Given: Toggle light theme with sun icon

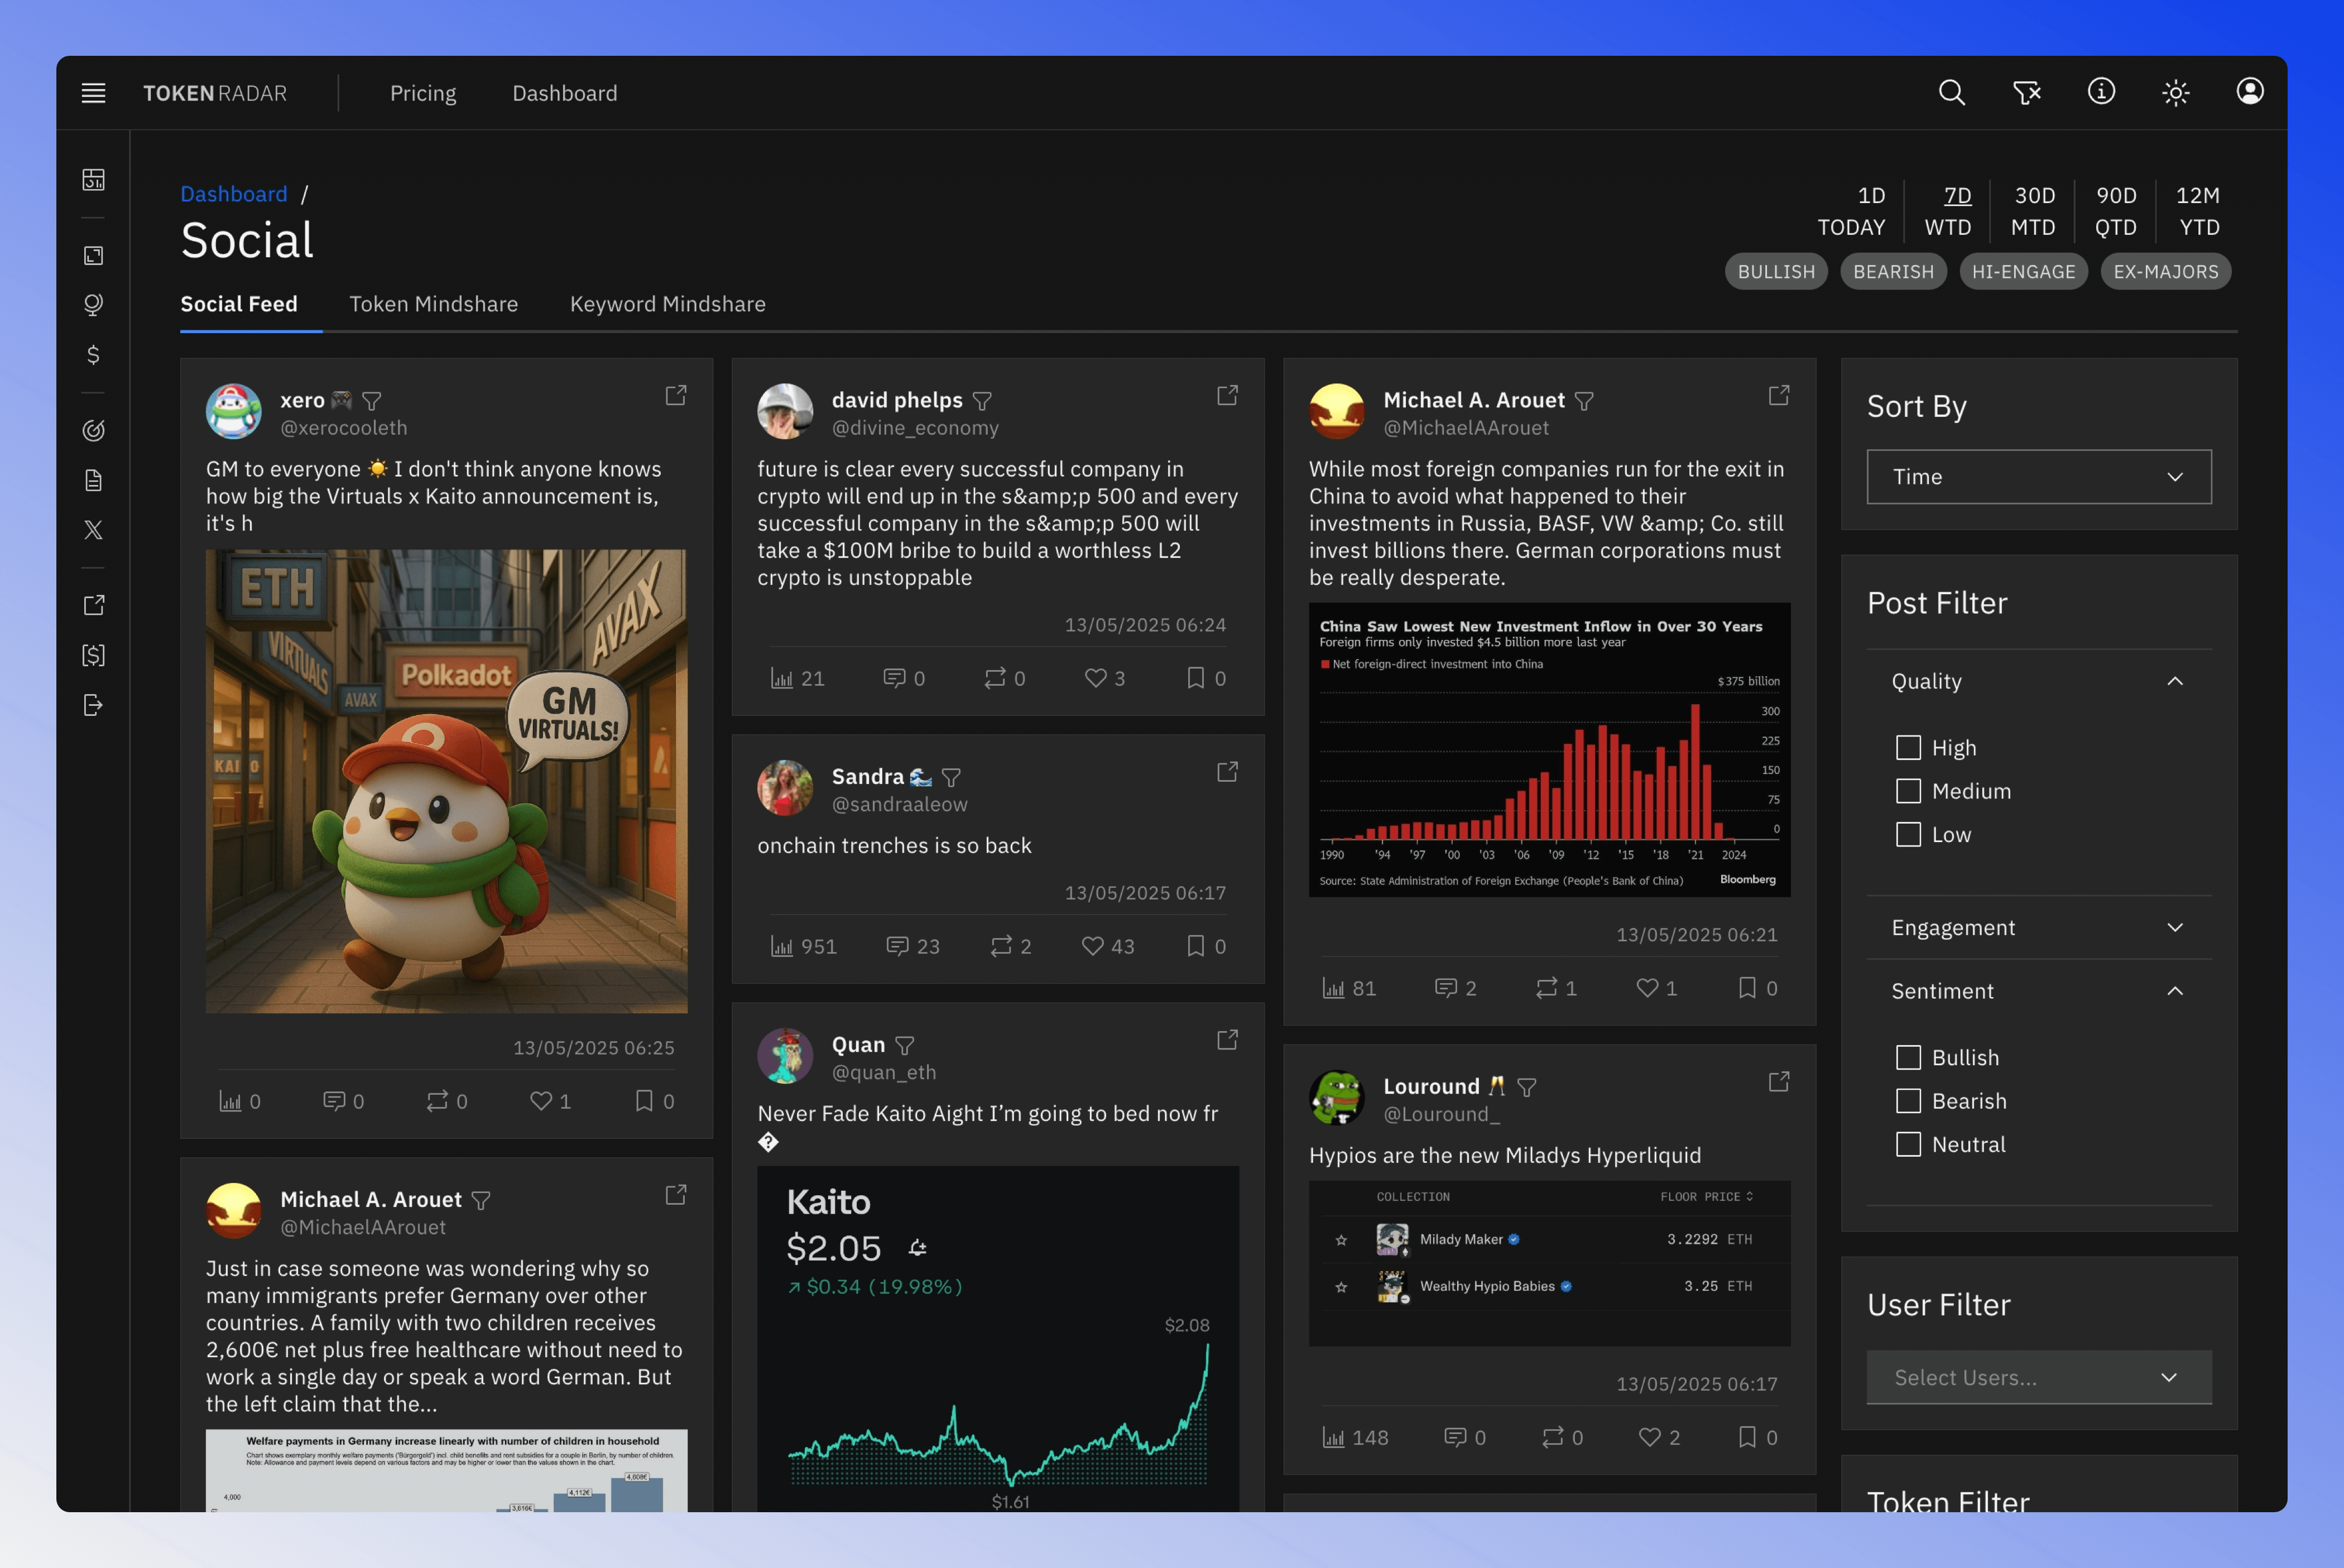Looking at the screenshot, I should pos(2175,93).
